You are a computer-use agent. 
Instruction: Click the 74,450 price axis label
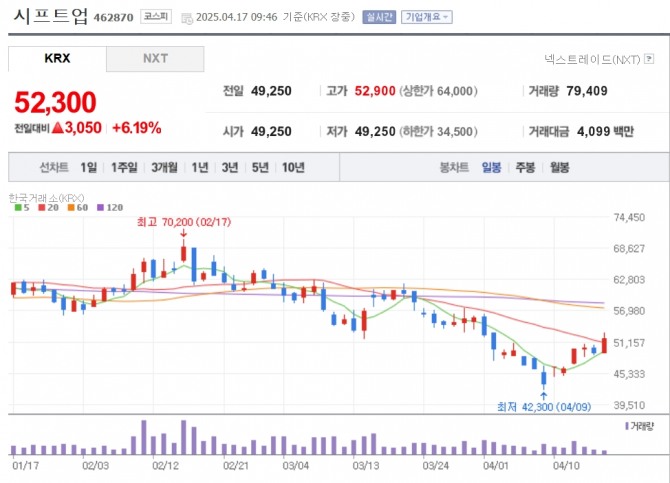coord(629,218)
